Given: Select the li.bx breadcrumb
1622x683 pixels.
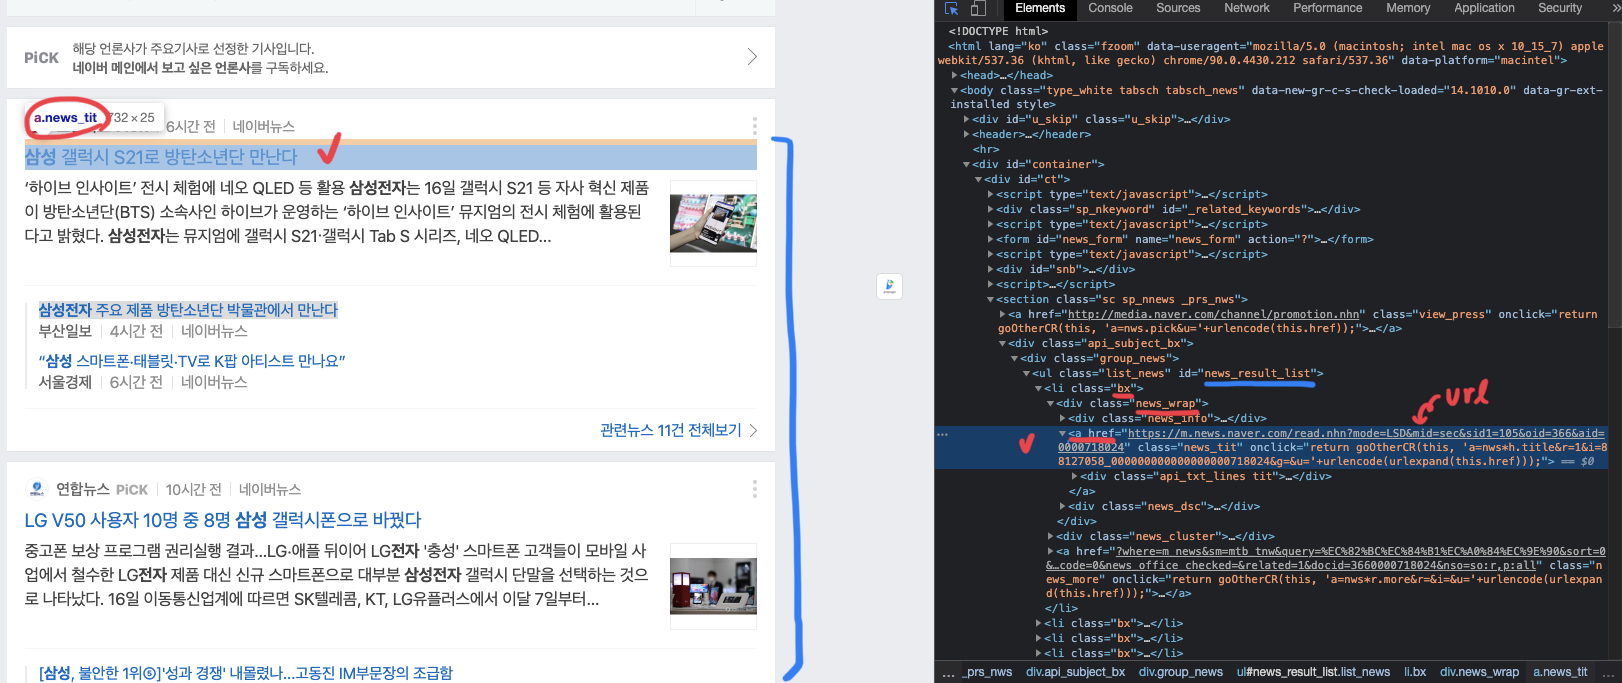Looking at the screenshot, I should 1415,672.
